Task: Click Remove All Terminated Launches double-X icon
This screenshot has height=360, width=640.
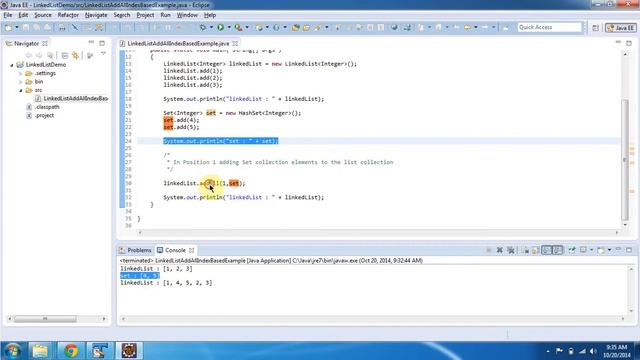Action: pos(511,250)
